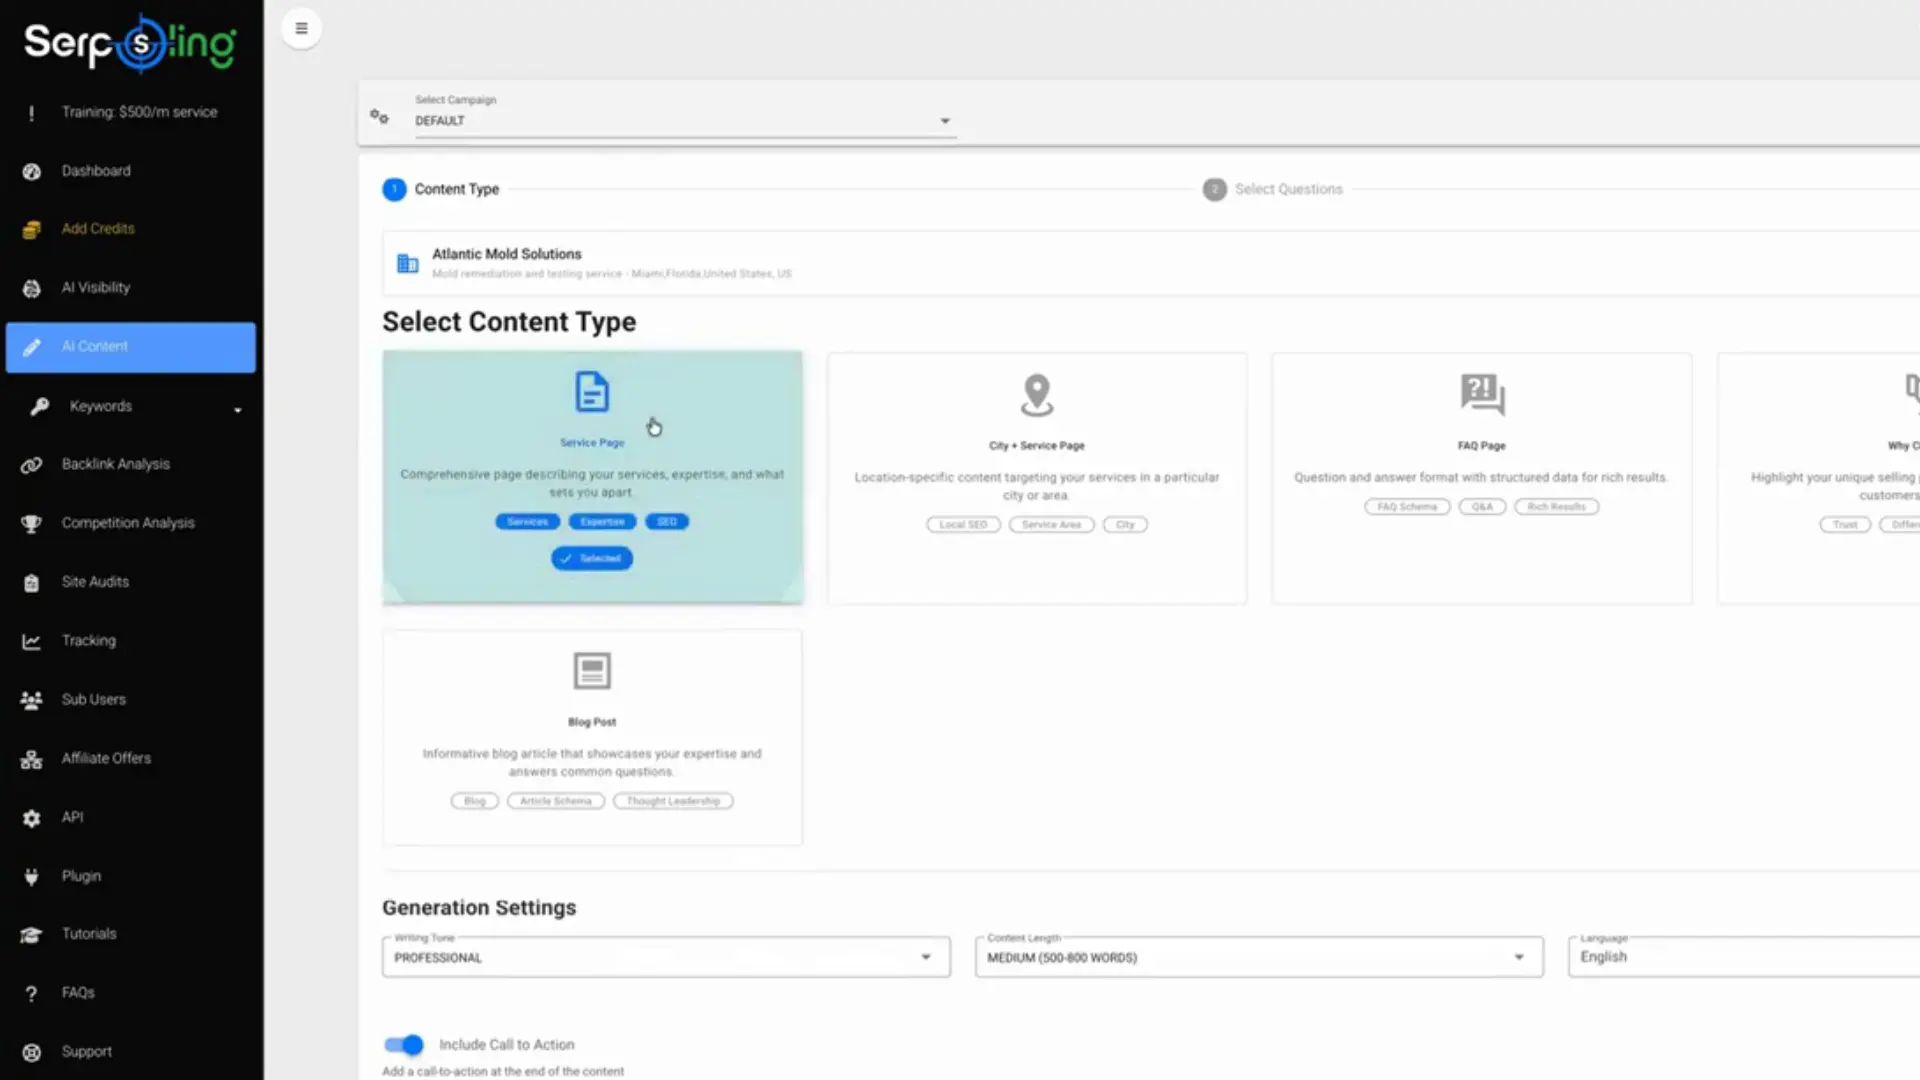1920x1080 pixels.
Task: Click the Backlink Analysis sidebar icon
Action: pos(31,464)
